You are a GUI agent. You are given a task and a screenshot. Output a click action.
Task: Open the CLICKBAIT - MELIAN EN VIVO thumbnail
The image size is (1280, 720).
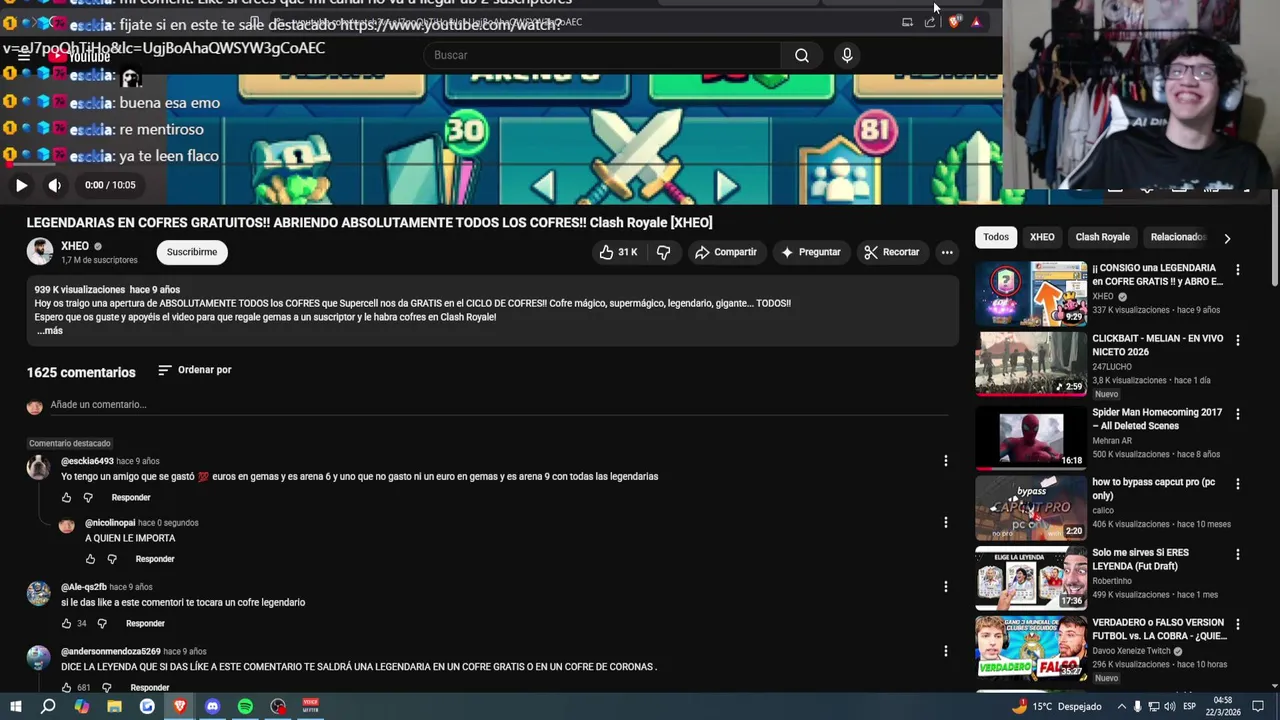pyautogui.click(x=1031, y=364)
